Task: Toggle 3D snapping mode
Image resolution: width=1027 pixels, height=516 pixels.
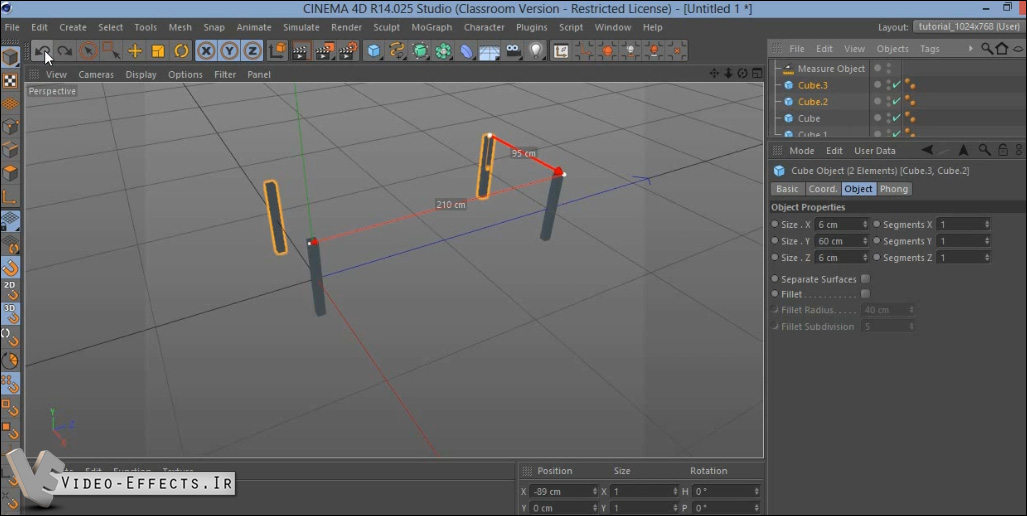Action: click(x=10, y=314)
